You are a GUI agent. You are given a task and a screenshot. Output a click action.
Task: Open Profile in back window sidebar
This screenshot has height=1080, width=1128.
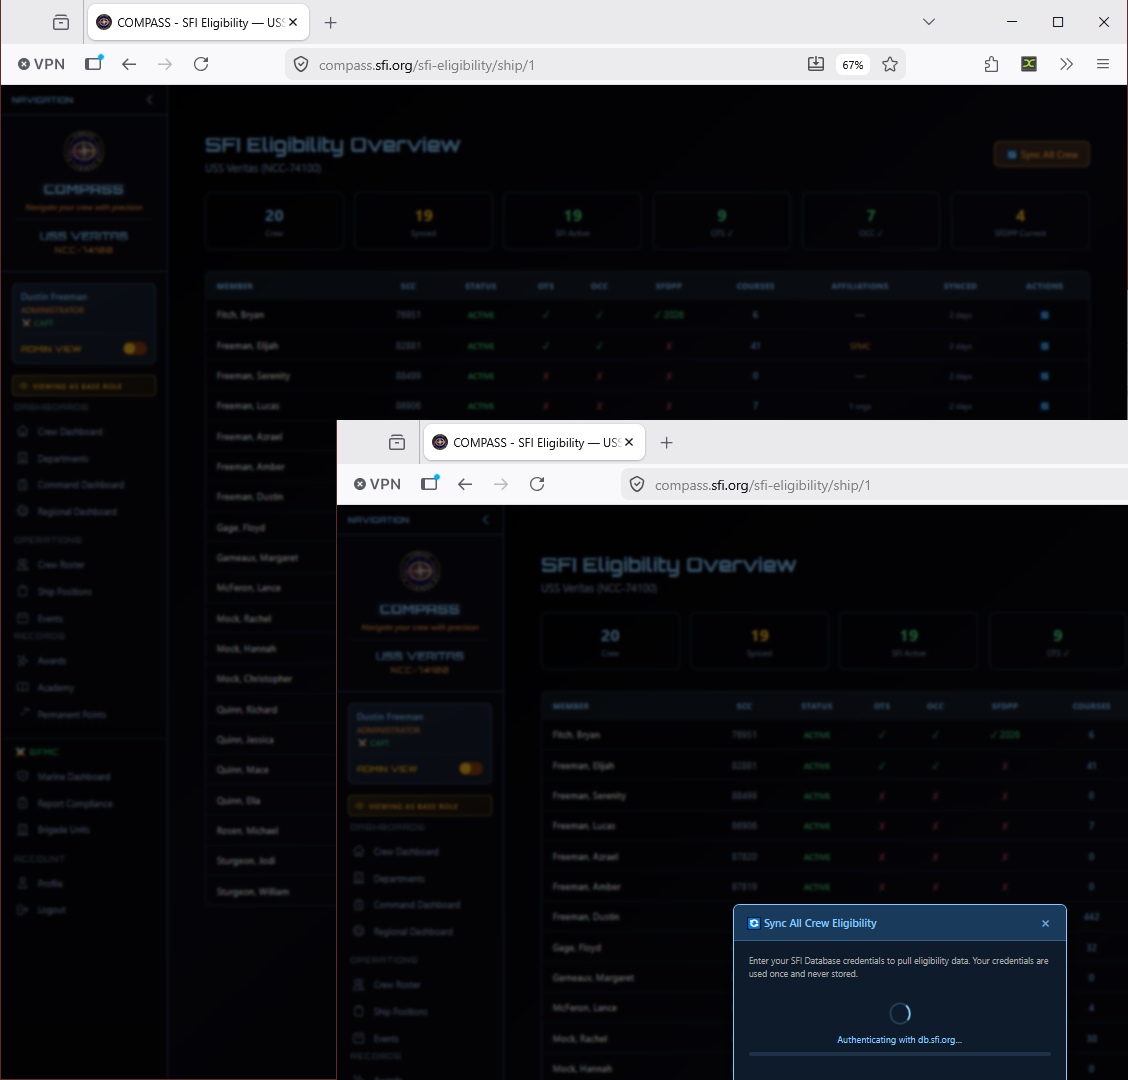(50, 884)
